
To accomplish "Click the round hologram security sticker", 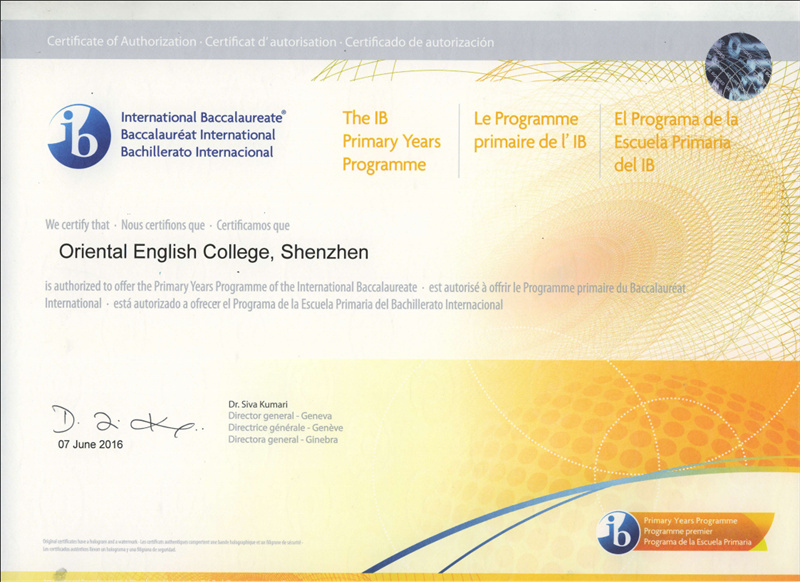I will (x=738, y=66).
